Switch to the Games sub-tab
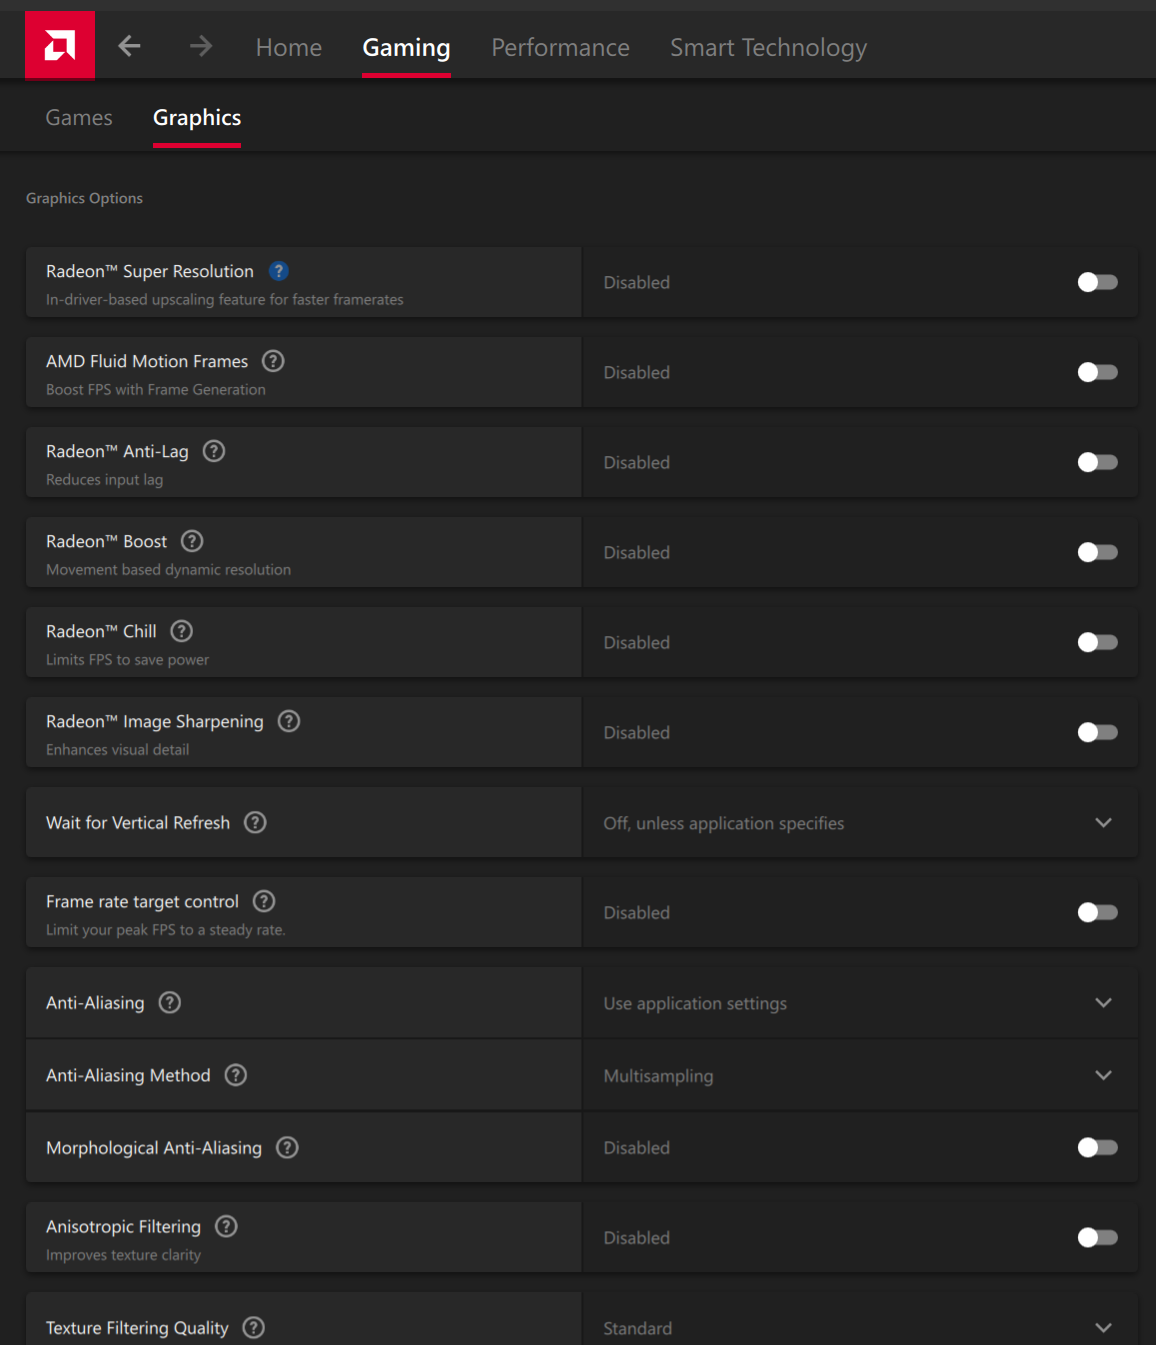This screenshot has height=1345, width=1156. 79,118
